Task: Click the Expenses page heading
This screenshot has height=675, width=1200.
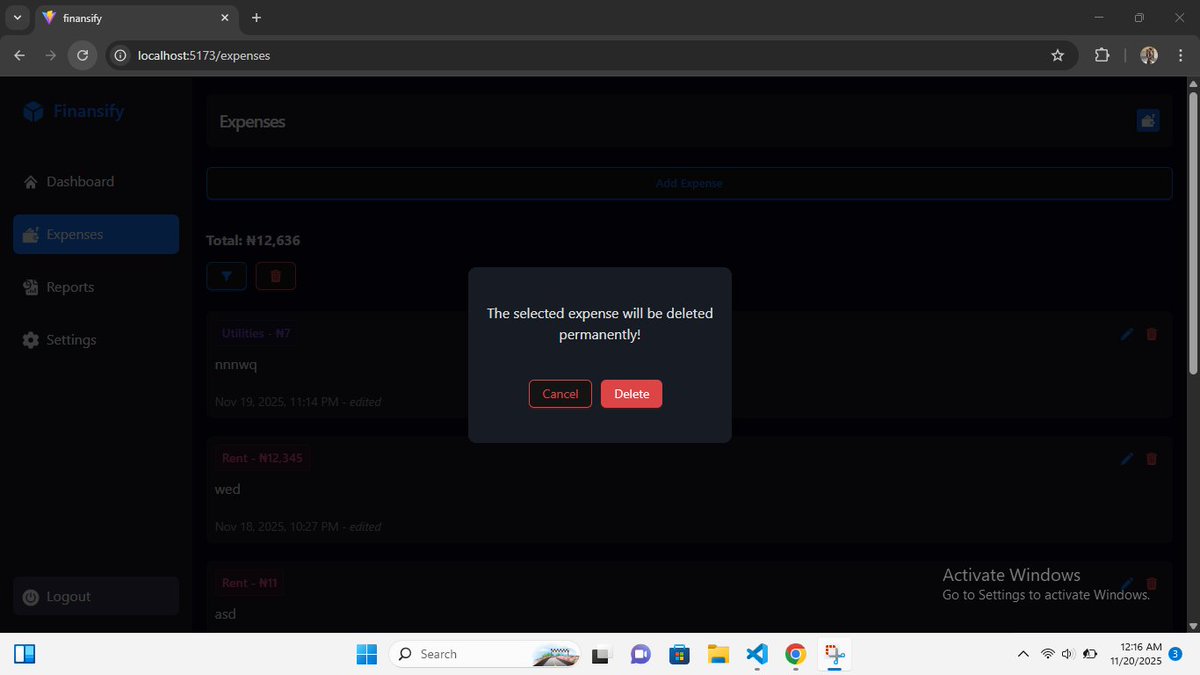Action: [x=252, y=122]
